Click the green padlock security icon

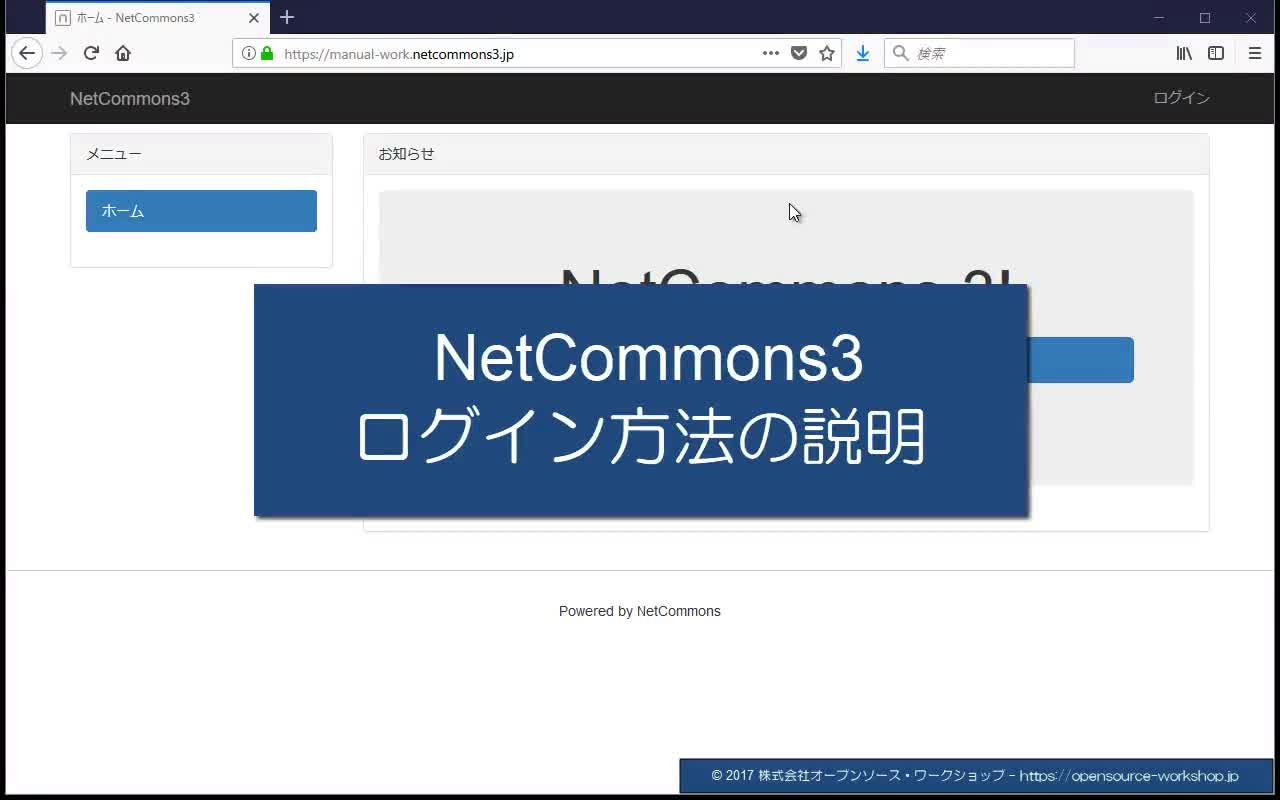[267, 53]
